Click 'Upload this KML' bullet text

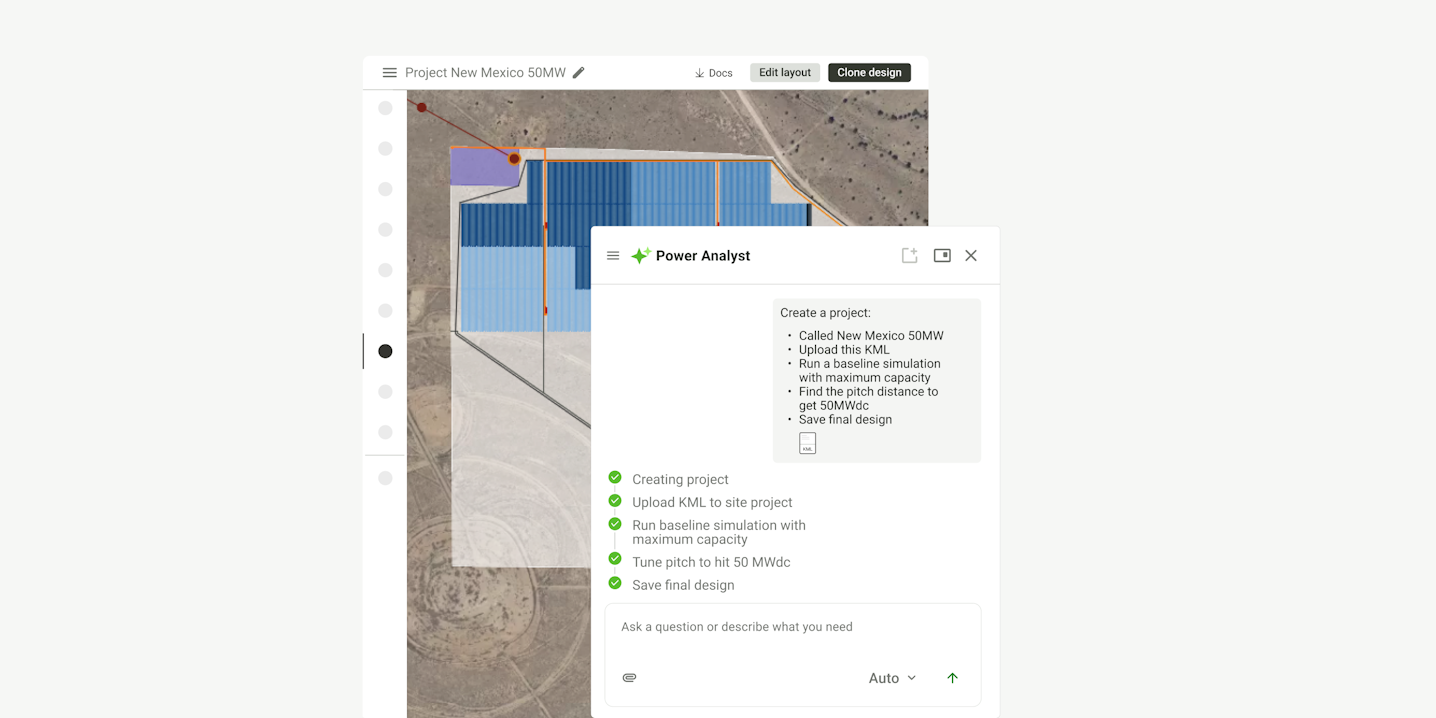point(844,350)
